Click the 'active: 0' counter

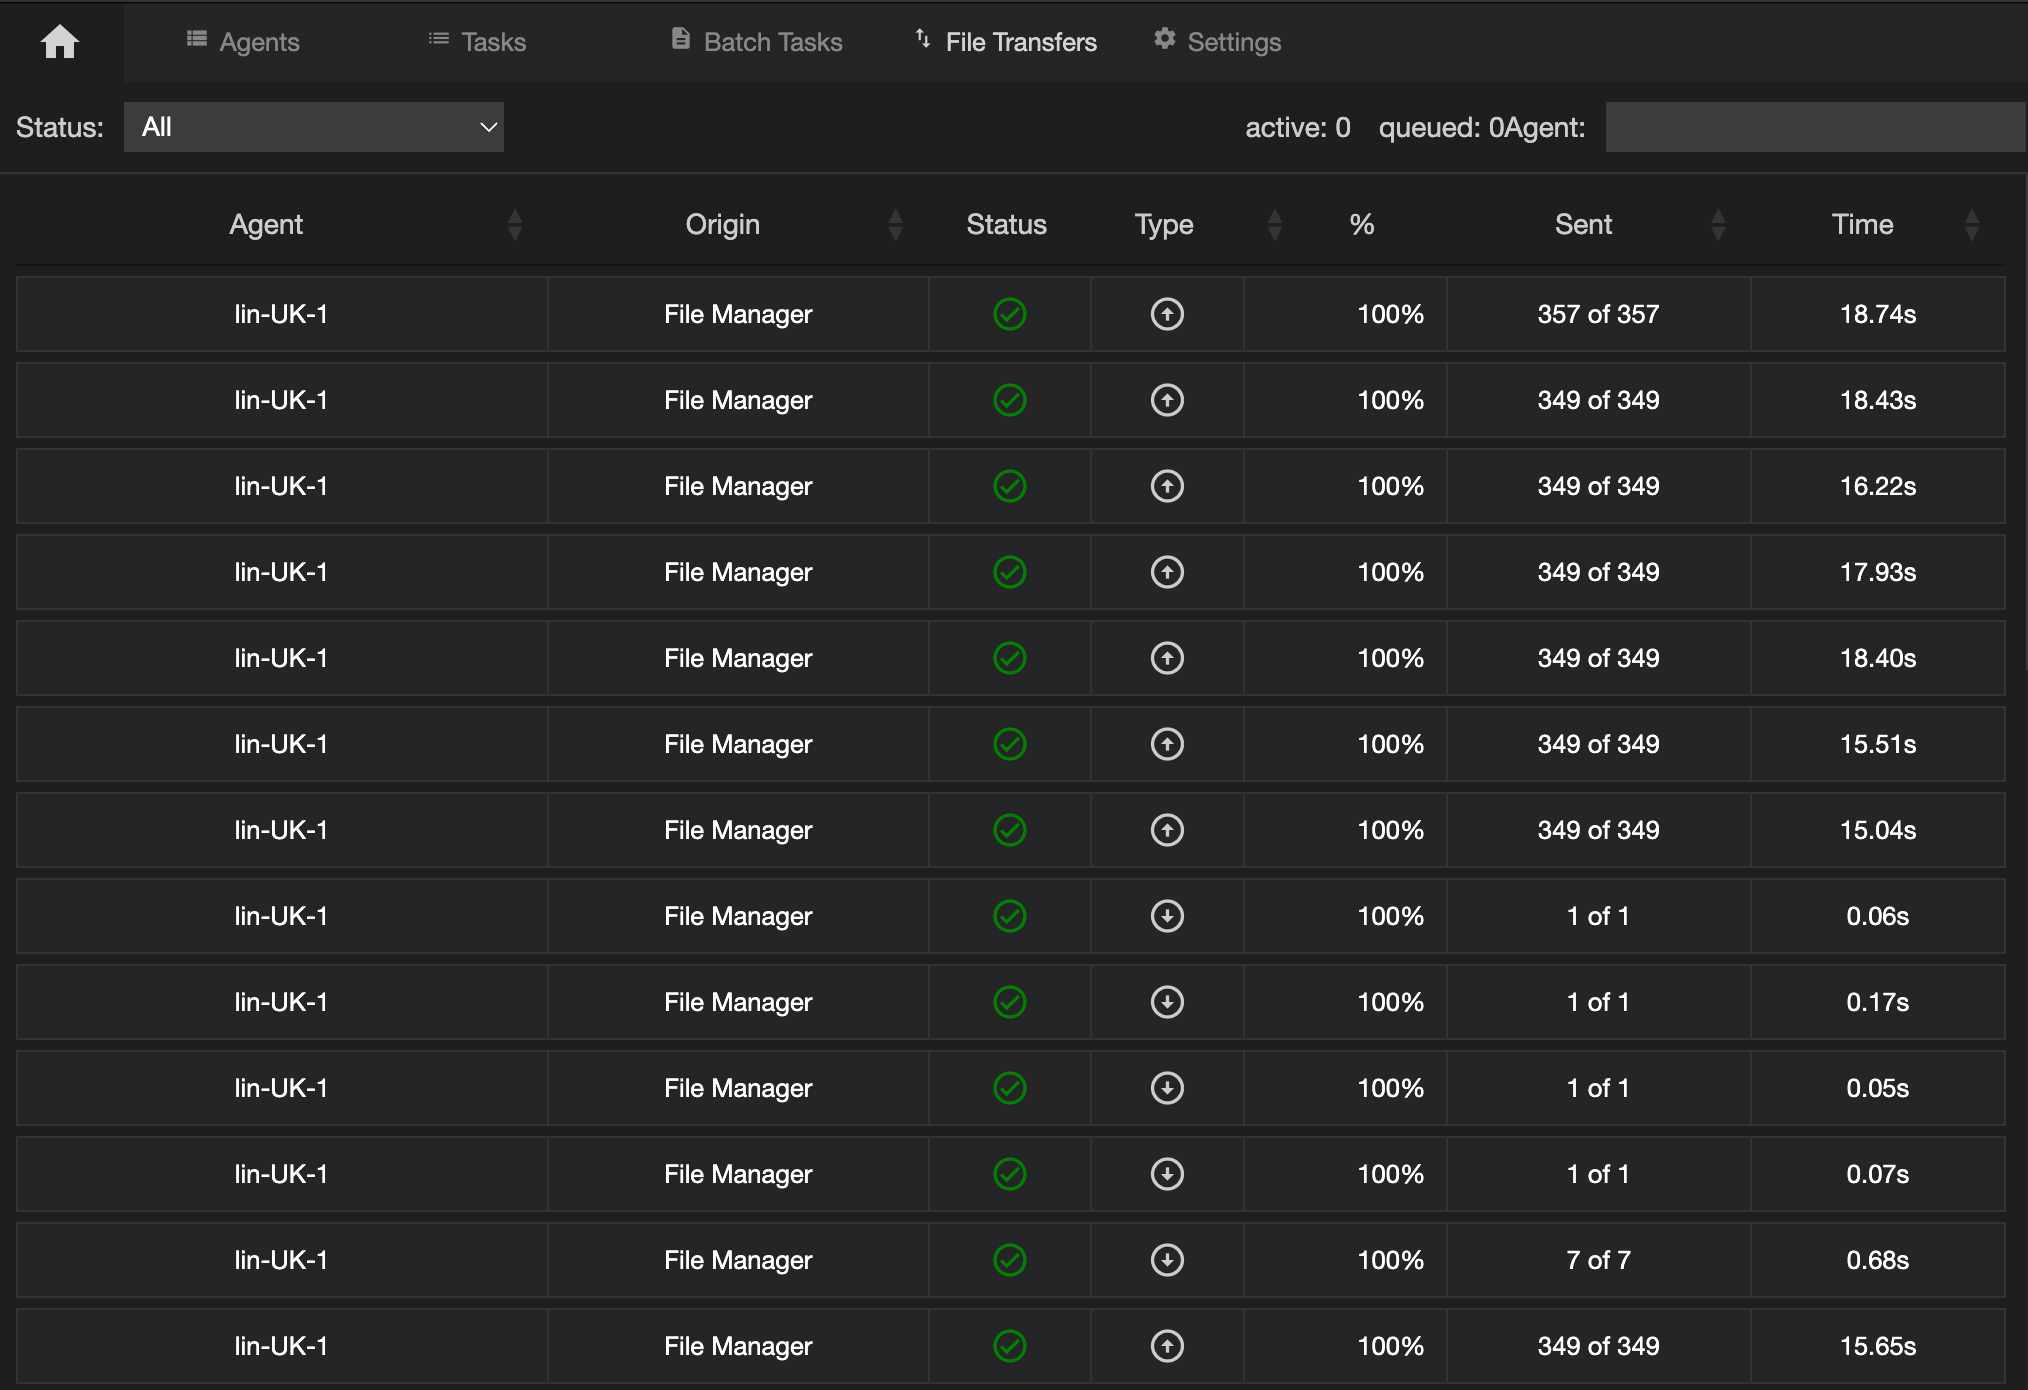point(1297,127)
